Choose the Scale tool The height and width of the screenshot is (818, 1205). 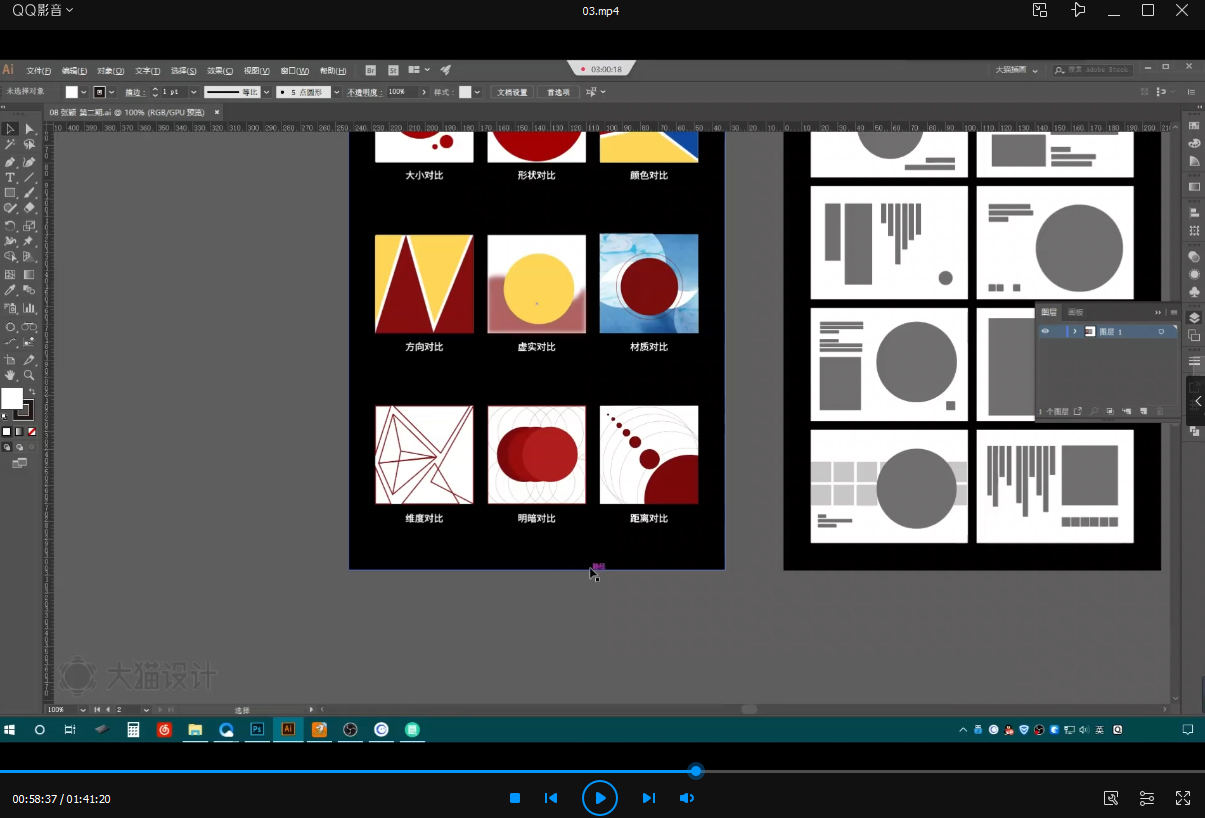pyautogui.click(x=29, y=226)
